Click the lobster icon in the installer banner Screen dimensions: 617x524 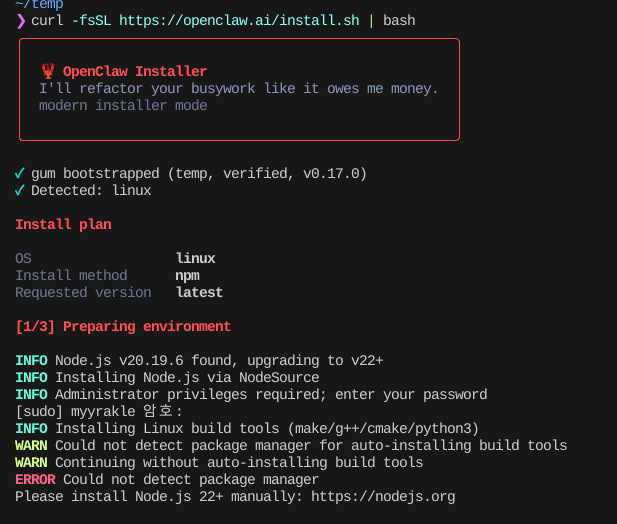[48, 71]
